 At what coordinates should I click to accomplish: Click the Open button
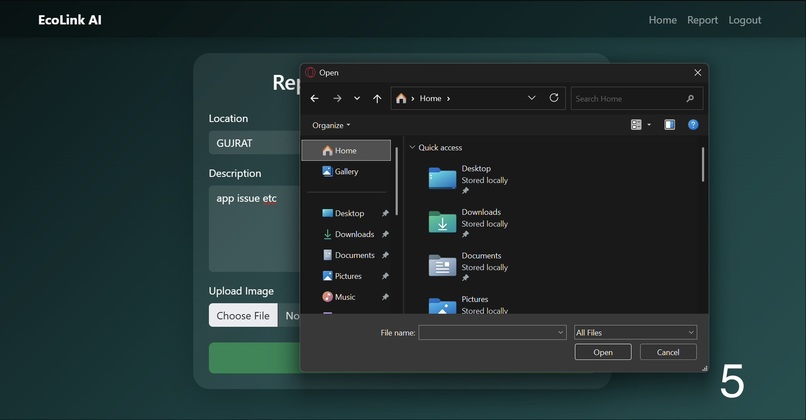tap(603, 352)
